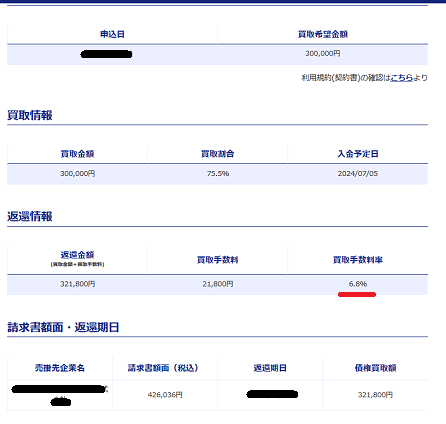Select the 入金予定日 column header
The image size is (446, 424).
(x=358, y=154)
